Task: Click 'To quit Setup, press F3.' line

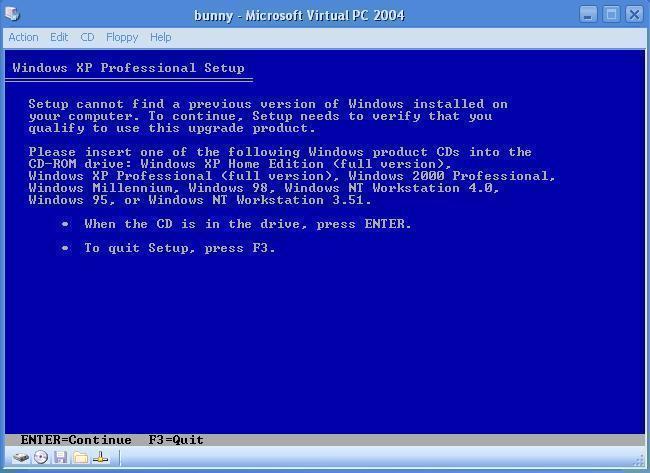Action: [x=180, y=248]
